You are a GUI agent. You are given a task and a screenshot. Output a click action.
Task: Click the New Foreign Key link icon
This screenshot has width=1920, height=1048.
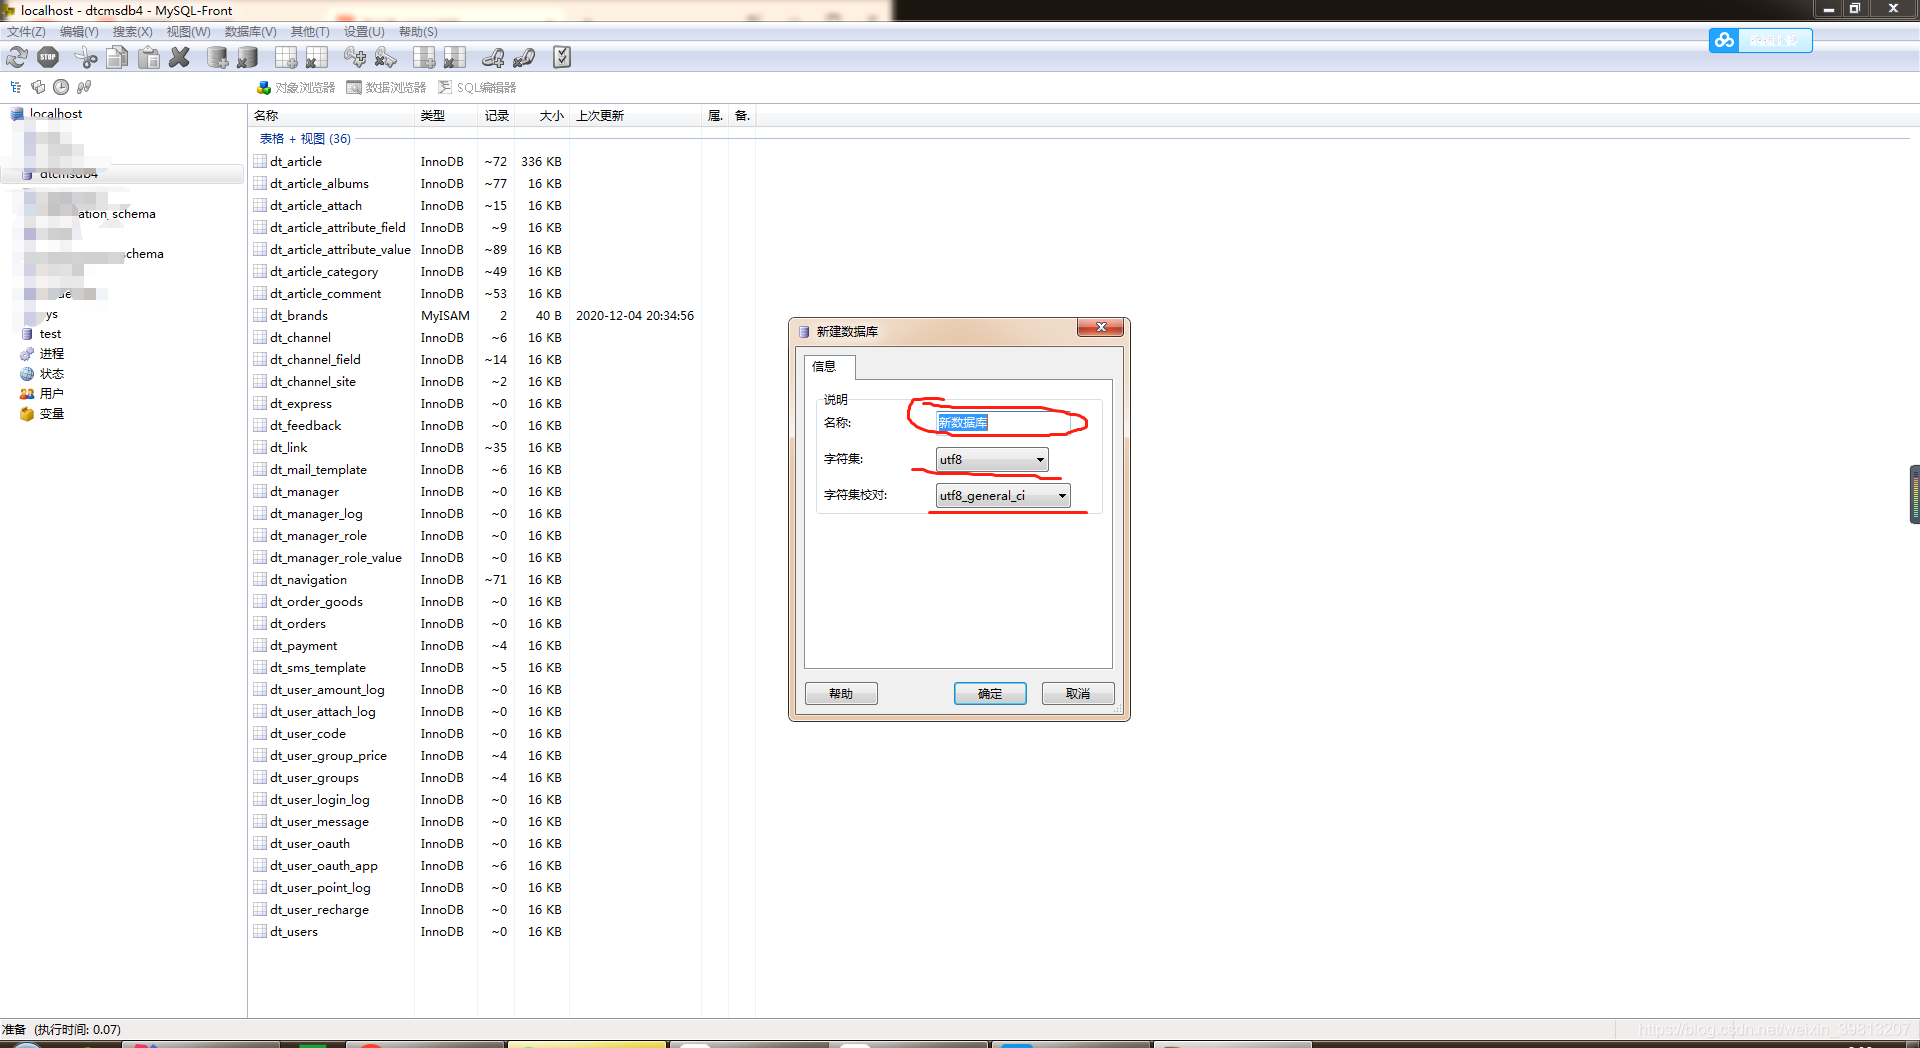point(493,58)
